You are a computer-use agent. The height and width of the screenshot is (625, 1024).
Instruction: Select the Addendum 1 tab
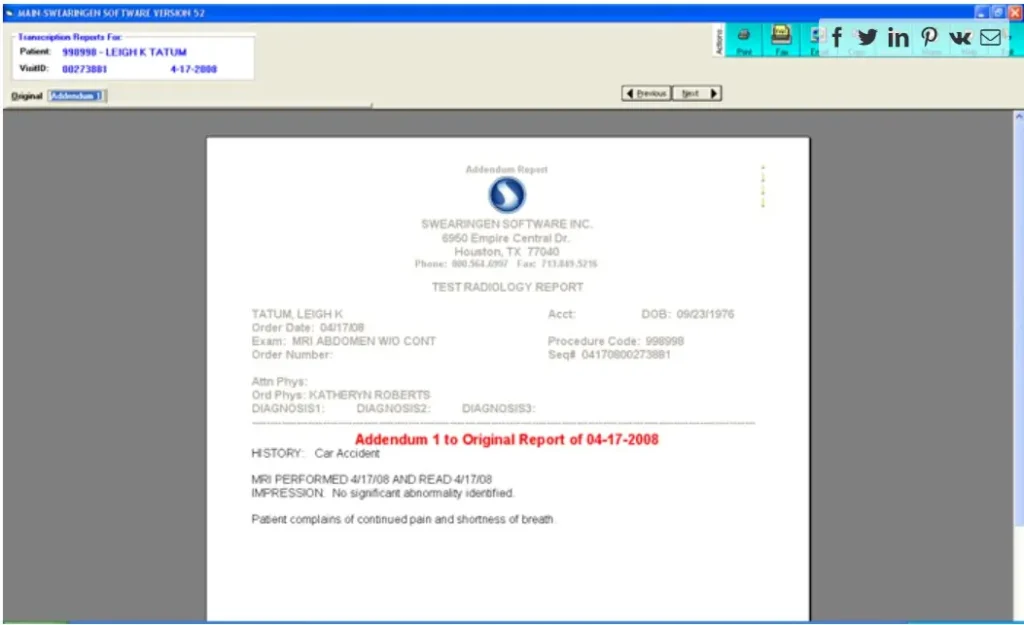coord(77,96)
